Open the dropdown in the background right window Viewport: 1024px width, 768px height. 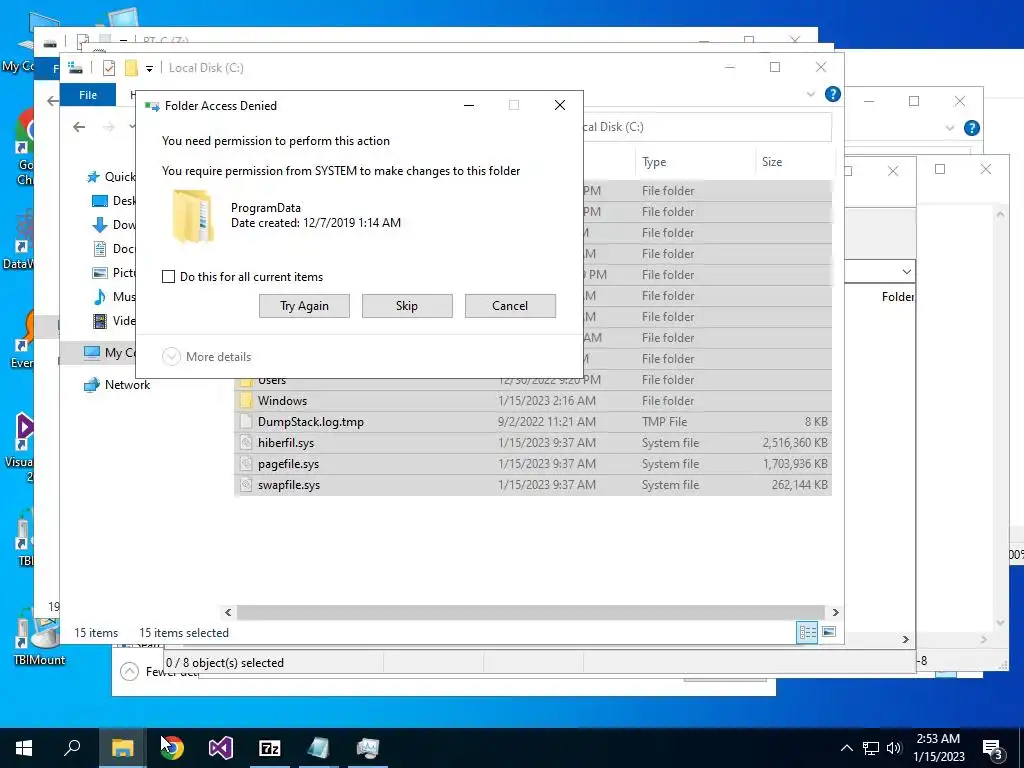(906, 272)
